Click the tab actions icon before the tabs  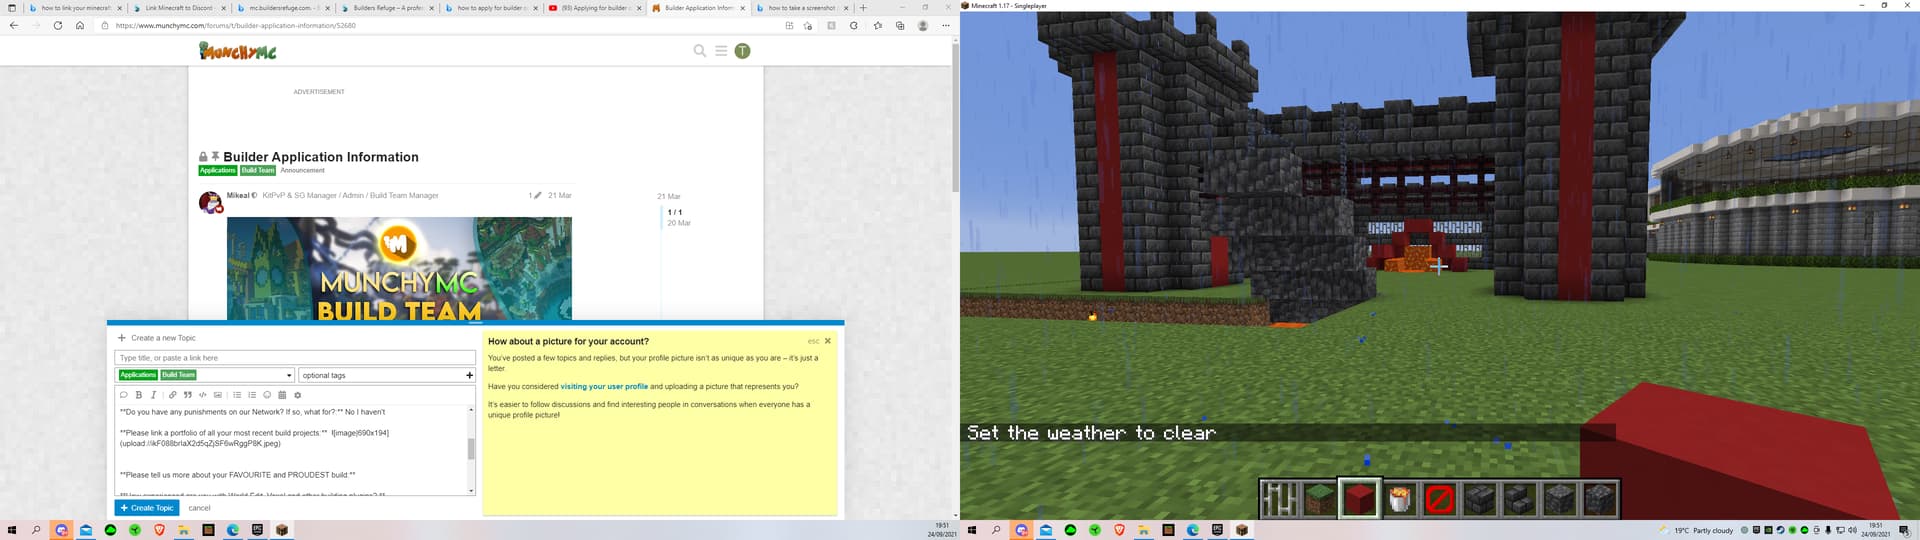(x=12, y=8)
